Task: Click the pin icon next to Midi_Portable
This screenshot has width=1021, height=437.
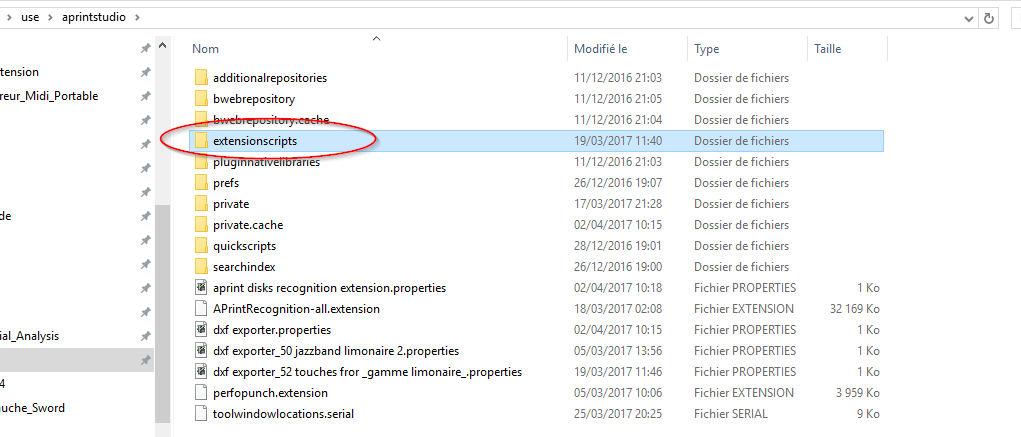Action: pos(145,96)
